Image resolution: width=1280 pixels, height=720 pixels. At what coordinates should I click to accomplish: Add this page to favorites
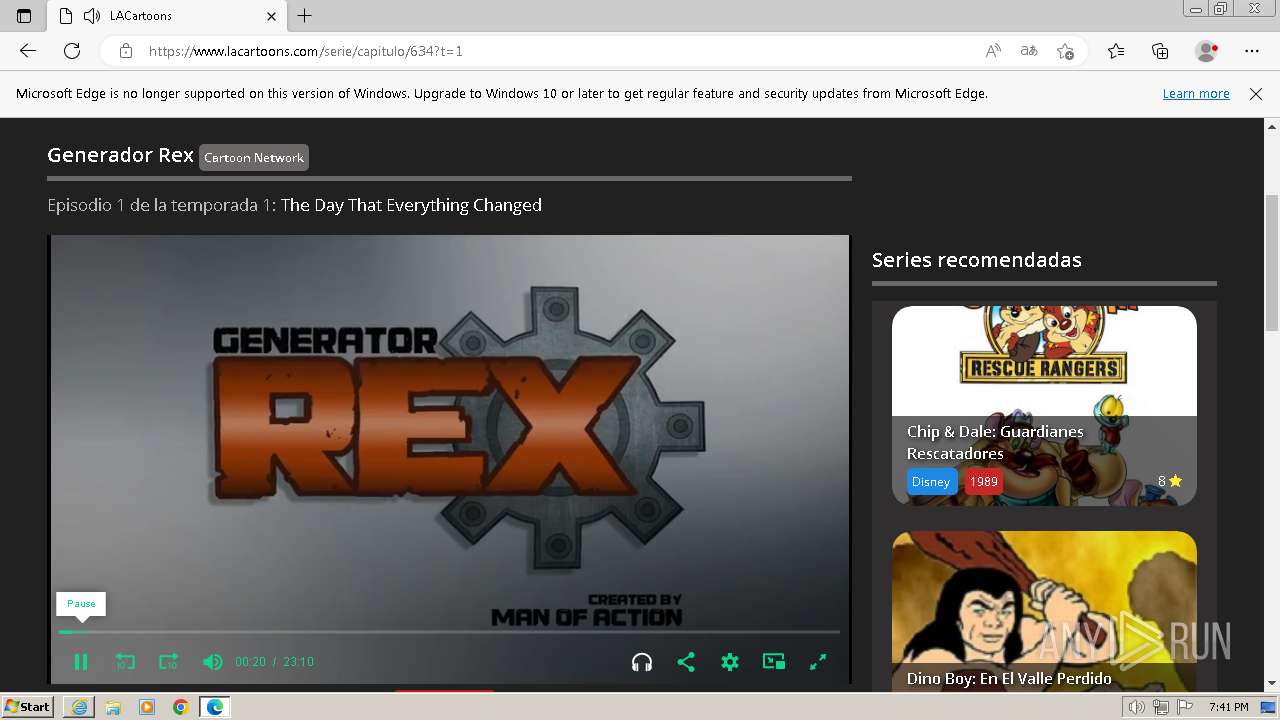click(x=1066, y=51)
